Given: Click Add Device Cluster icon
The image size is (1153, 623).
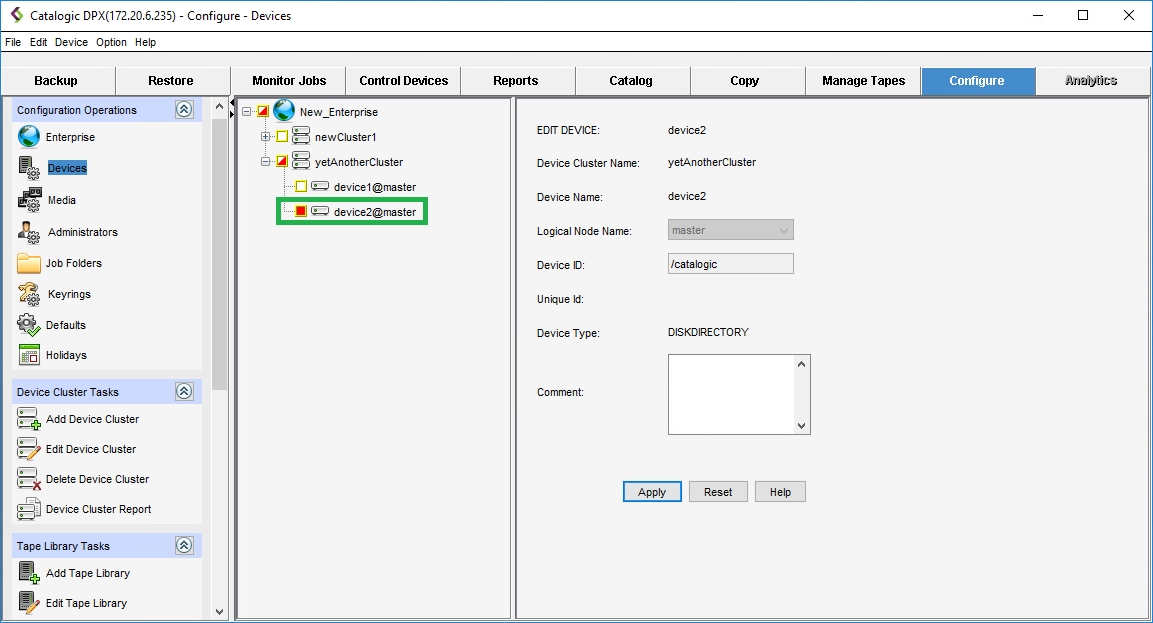Looking at the screenshot, I should tap(29, 419).
